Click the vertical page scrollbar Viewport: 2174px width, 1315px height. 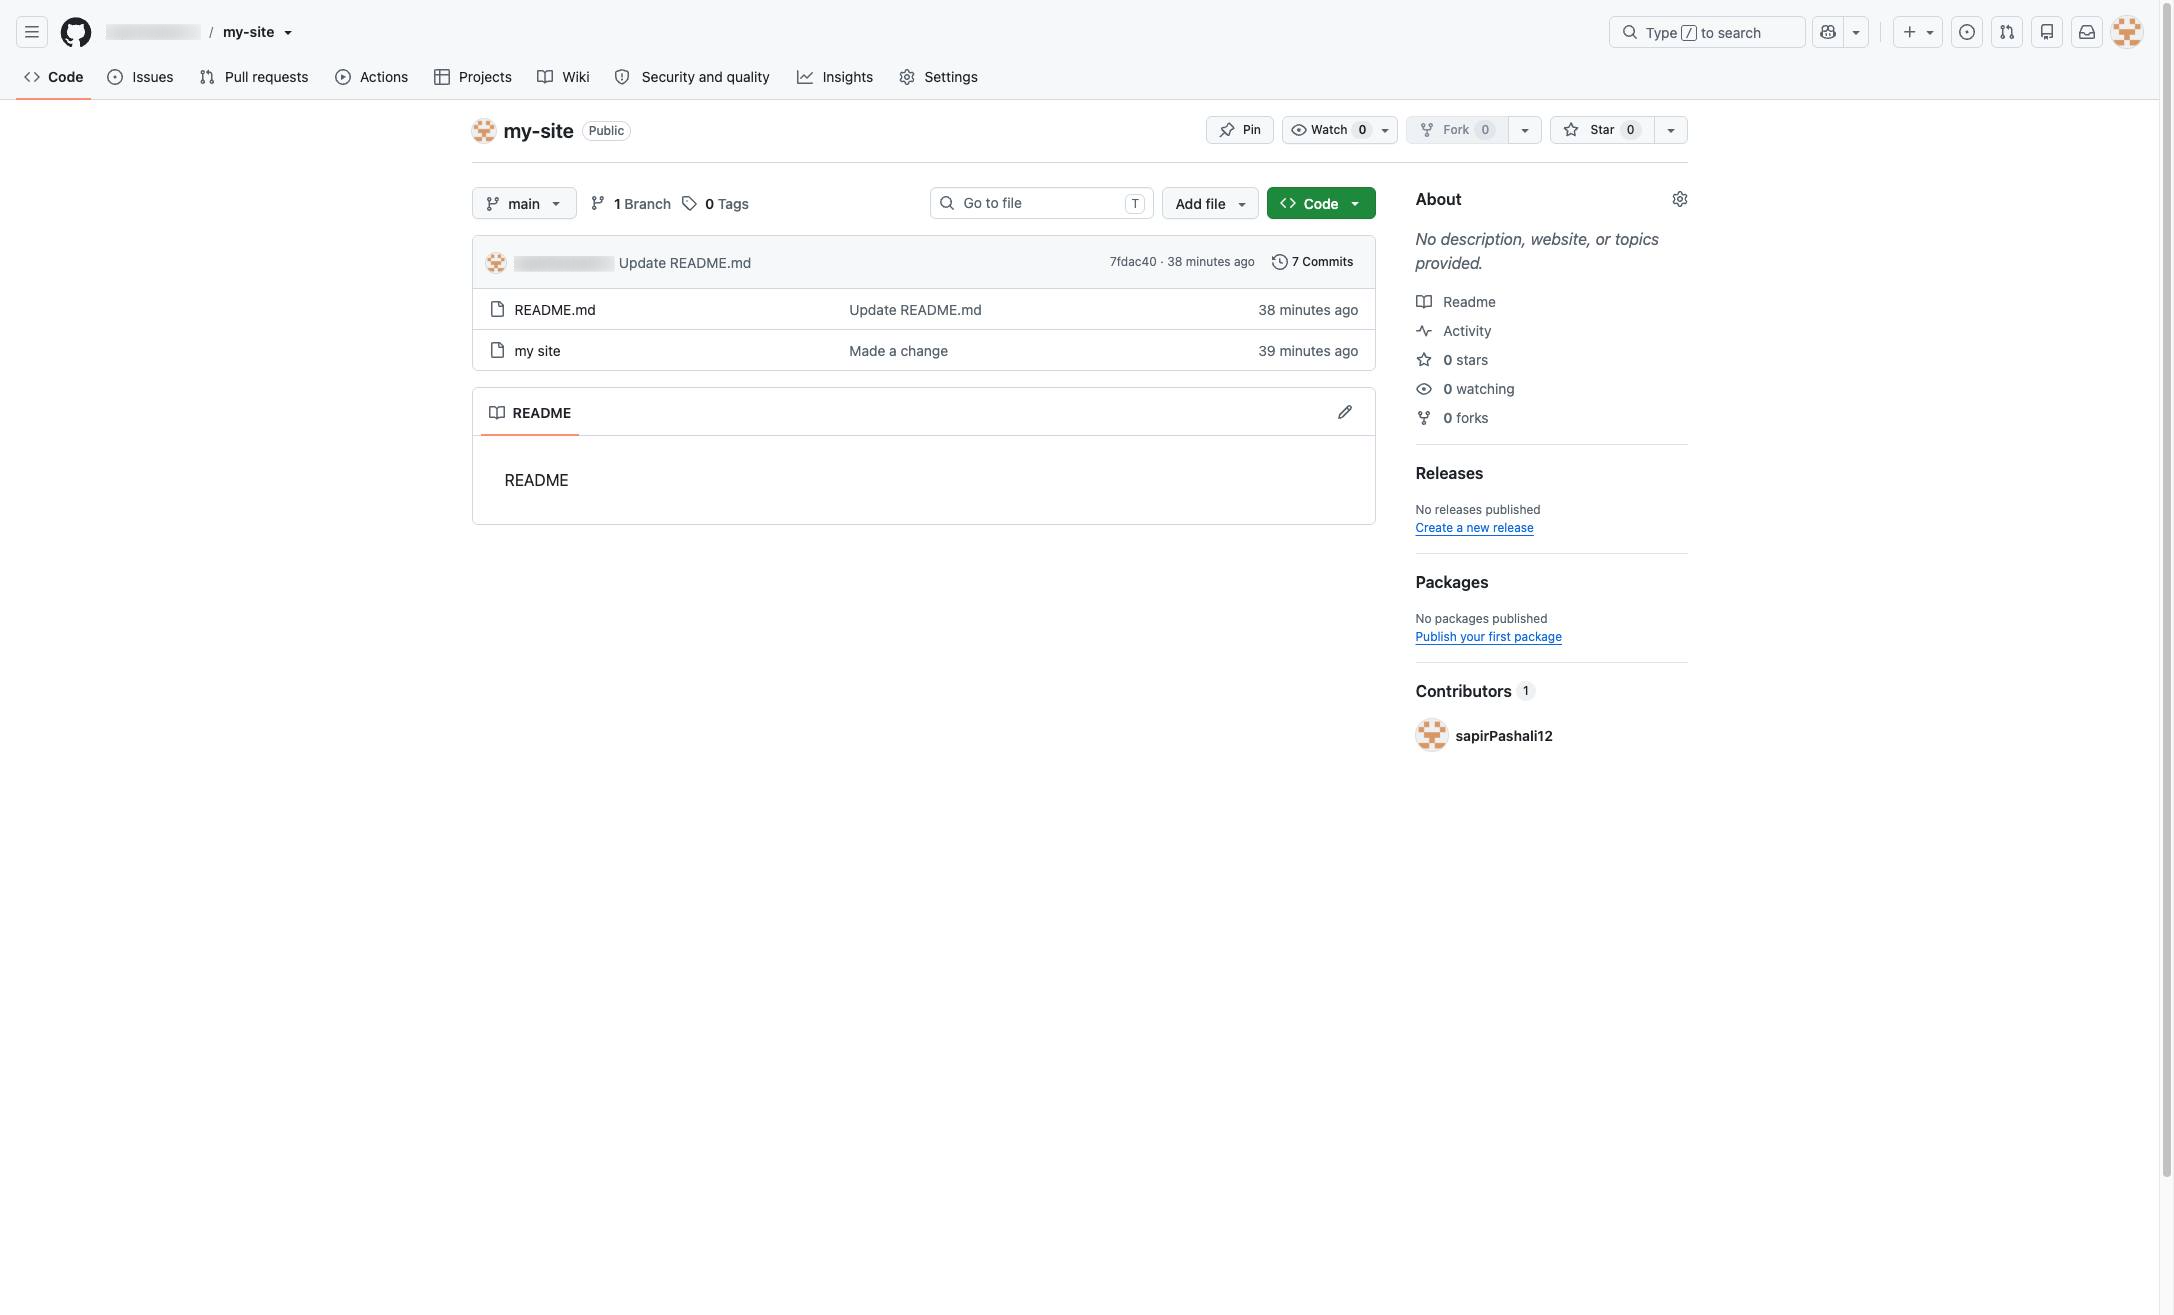pos(2167,588)
